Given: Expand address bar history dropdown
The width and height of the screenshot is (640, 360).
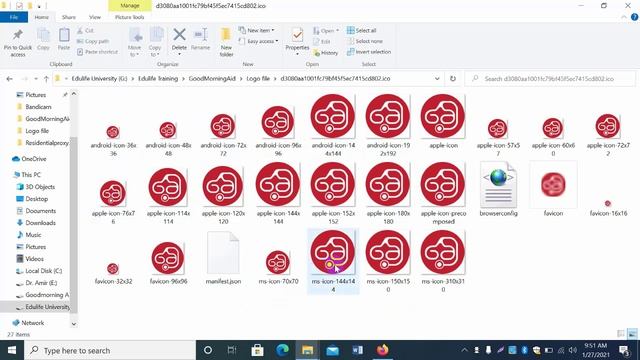Looking at the screenshot, I should [437, 79].
